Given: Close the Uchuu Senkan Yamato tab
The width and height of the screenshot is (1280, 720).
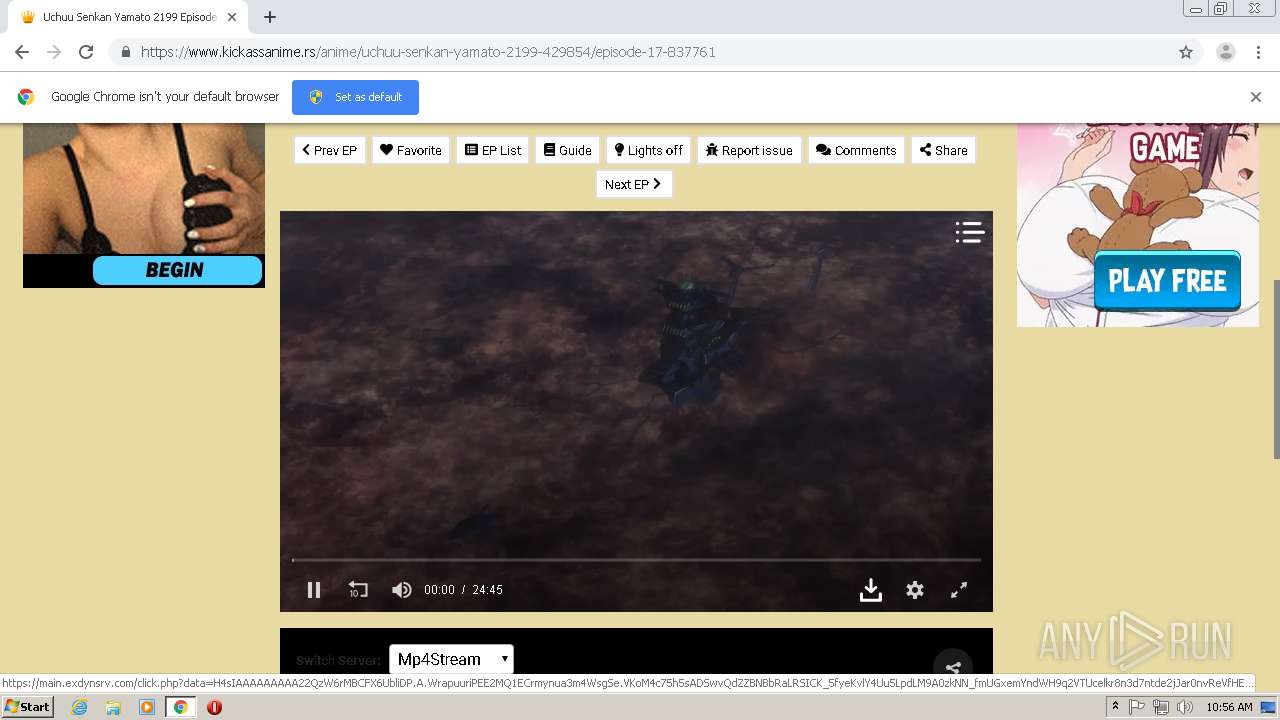Looking at the screenshot, I should pyautogui.click(x=234, y=17).
